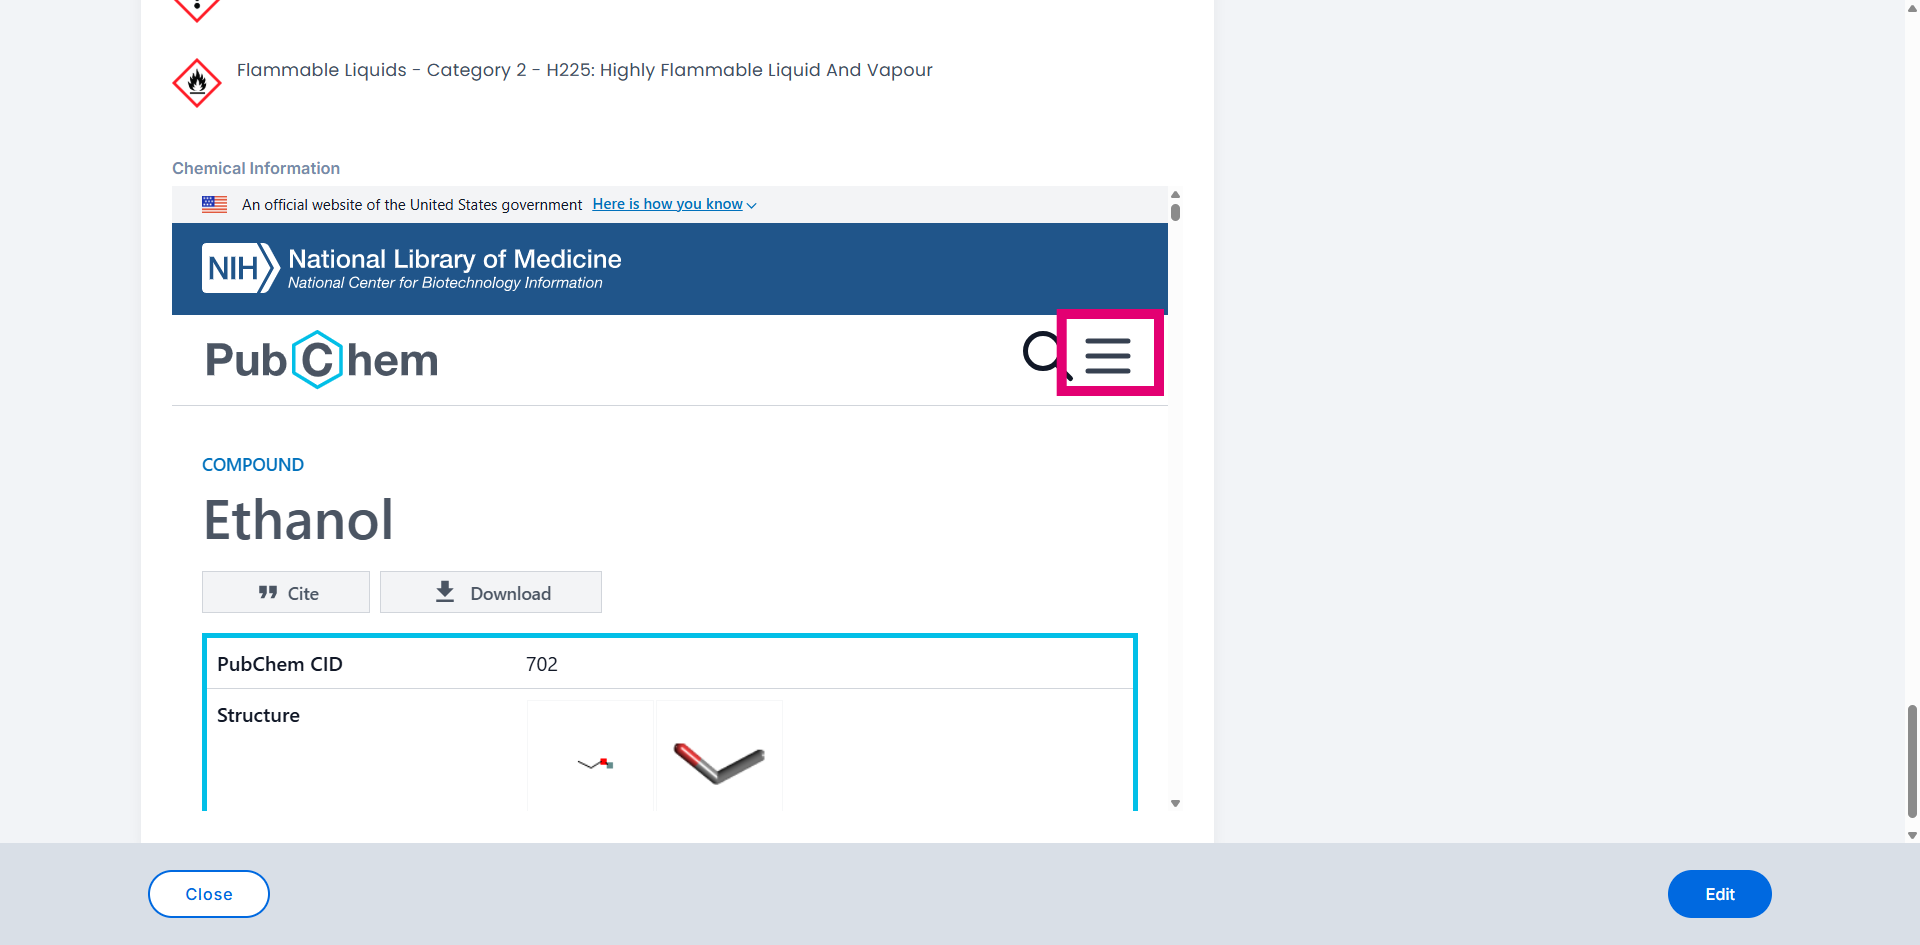Click the page scrollbar up arrow
Image resolution: width=1920 pixels, height=945 pixels.
coord(1912,7)
